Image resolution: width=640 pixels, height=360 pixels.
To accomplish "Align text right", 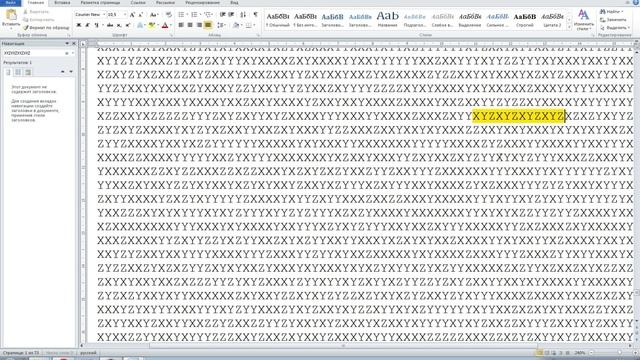I will [199, 25].
